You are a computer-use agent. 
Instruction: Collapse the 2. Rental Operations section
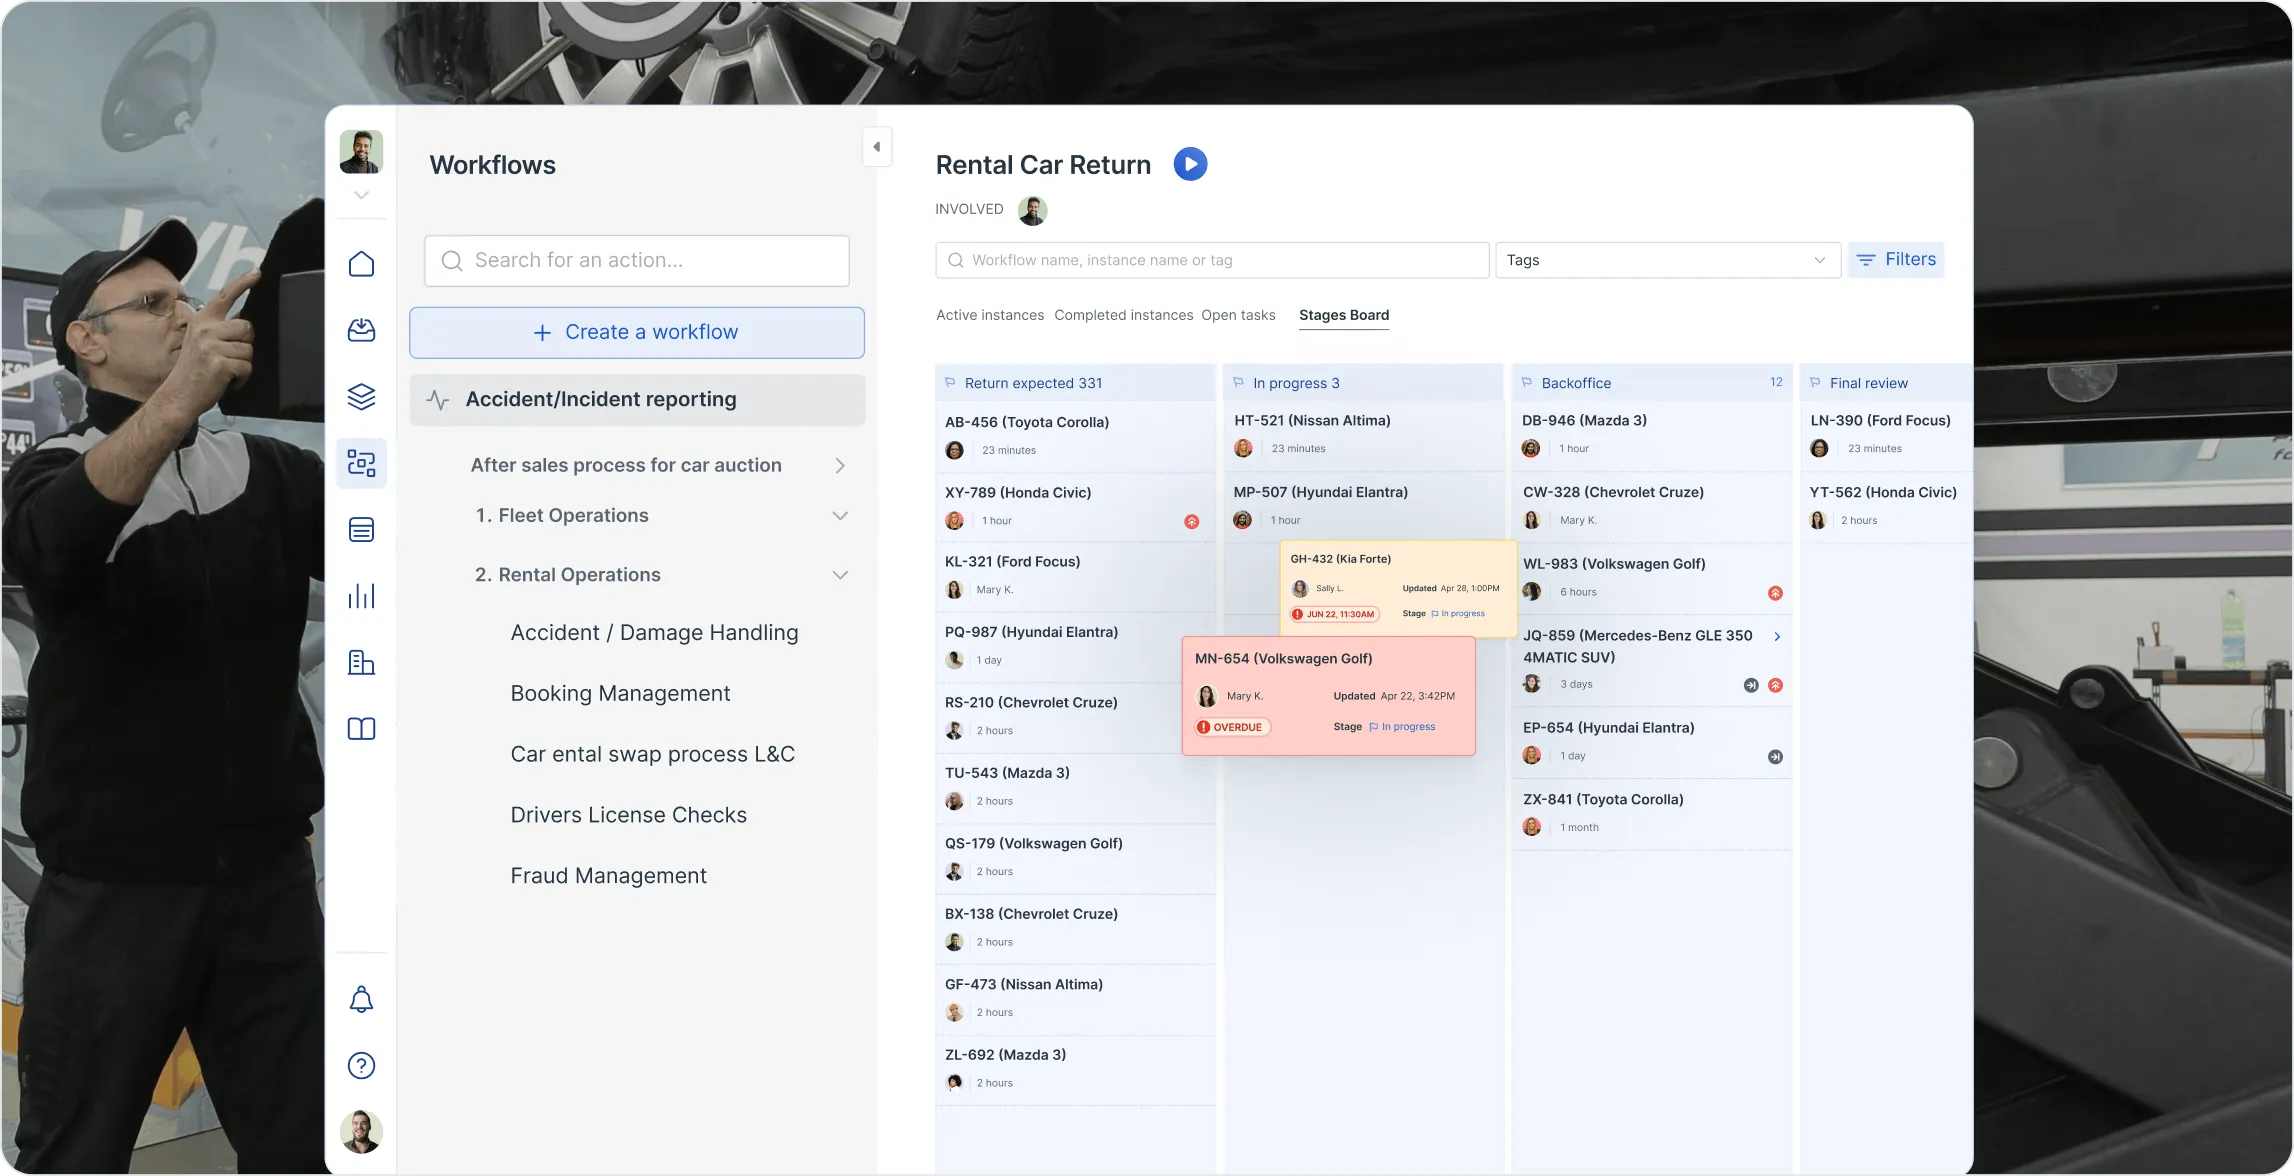click(840, 575)
